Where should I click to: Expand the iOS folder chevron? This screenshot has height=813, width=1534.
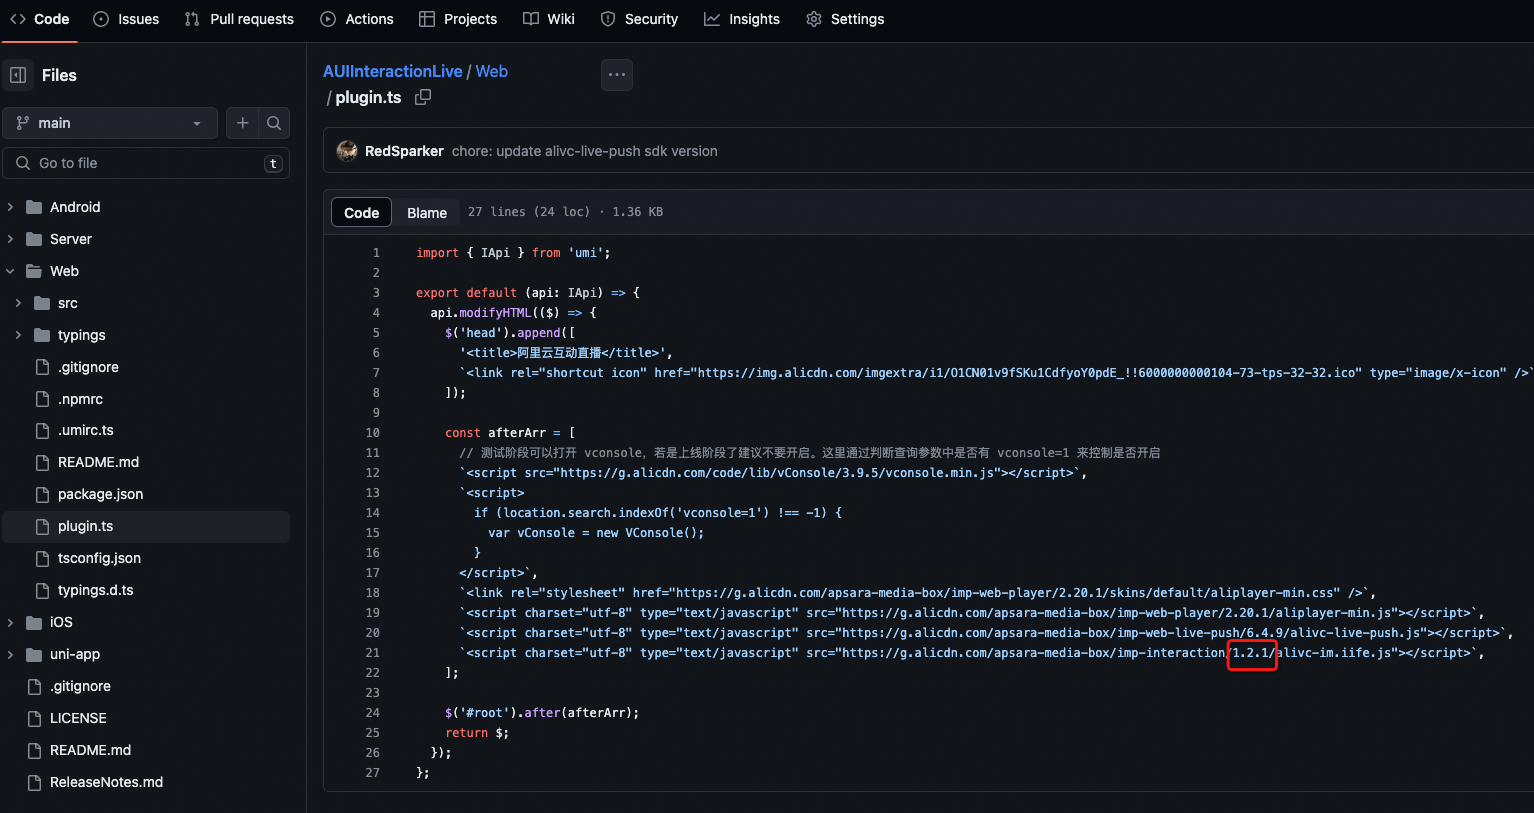point(10,622)
